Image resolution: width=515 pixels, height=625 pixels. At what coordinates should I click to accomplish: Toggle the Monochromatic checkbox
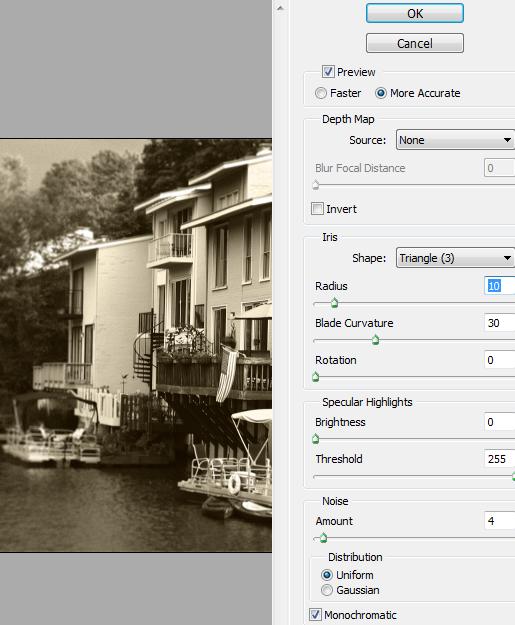tap(315, 615)
